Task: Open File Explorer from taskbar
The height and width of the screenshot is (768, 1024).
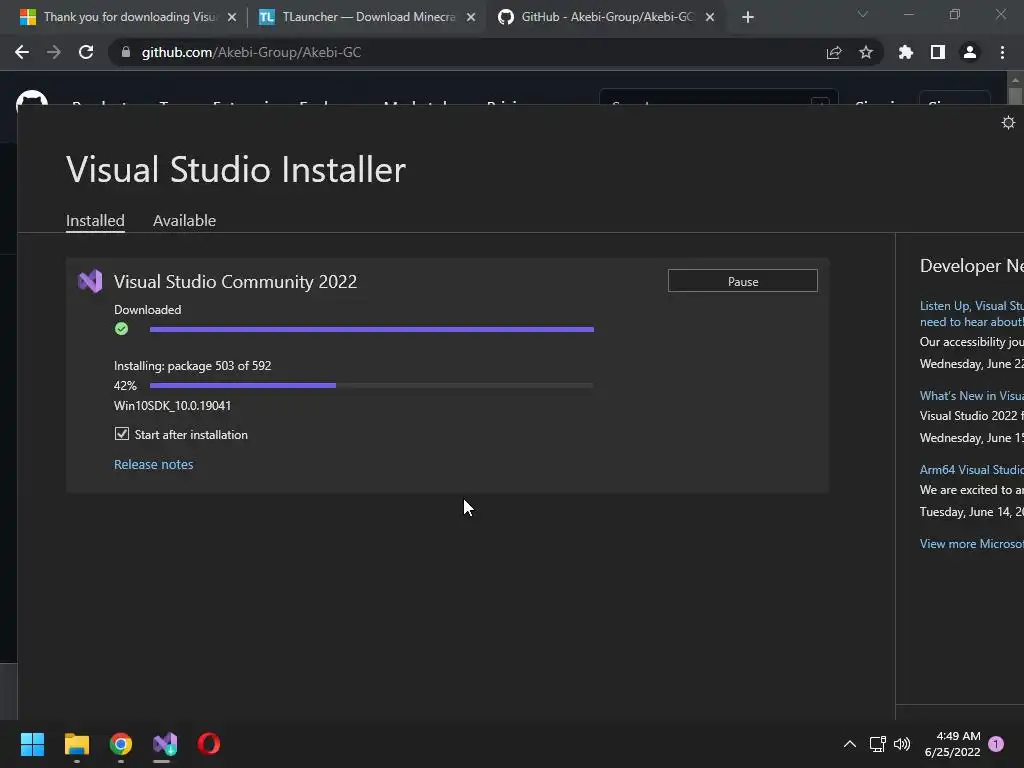Action: [x=76, y=744]
